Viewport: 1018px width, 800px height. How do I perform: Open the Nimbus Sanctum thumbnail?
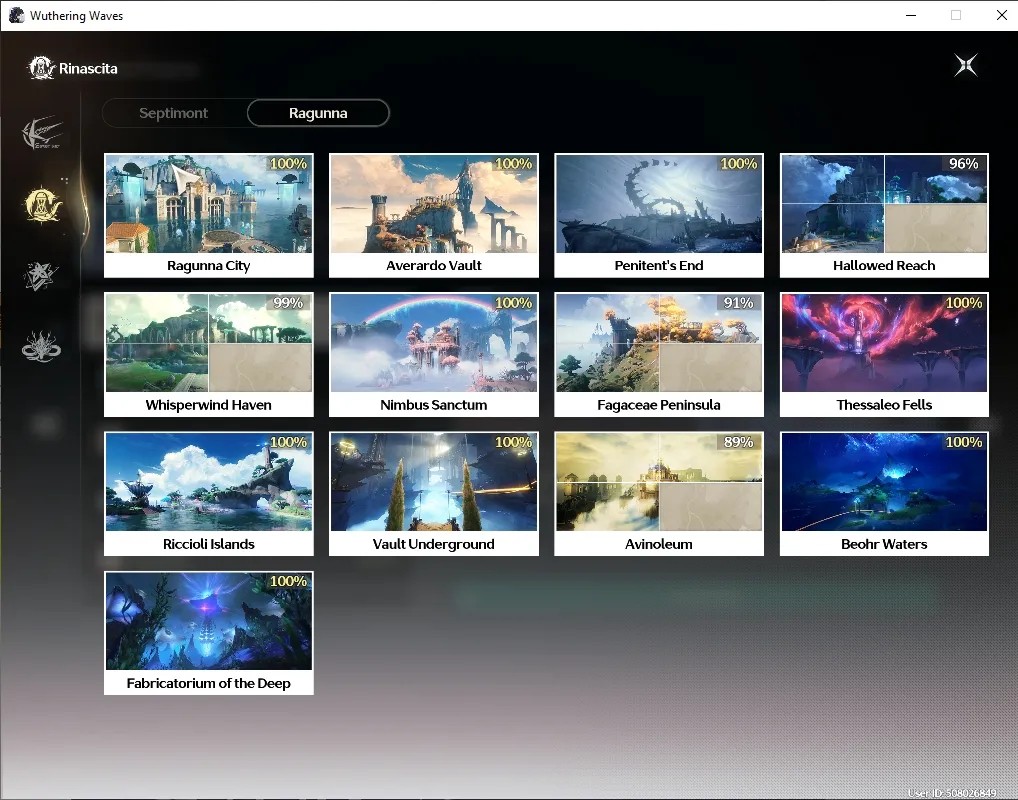434,355
